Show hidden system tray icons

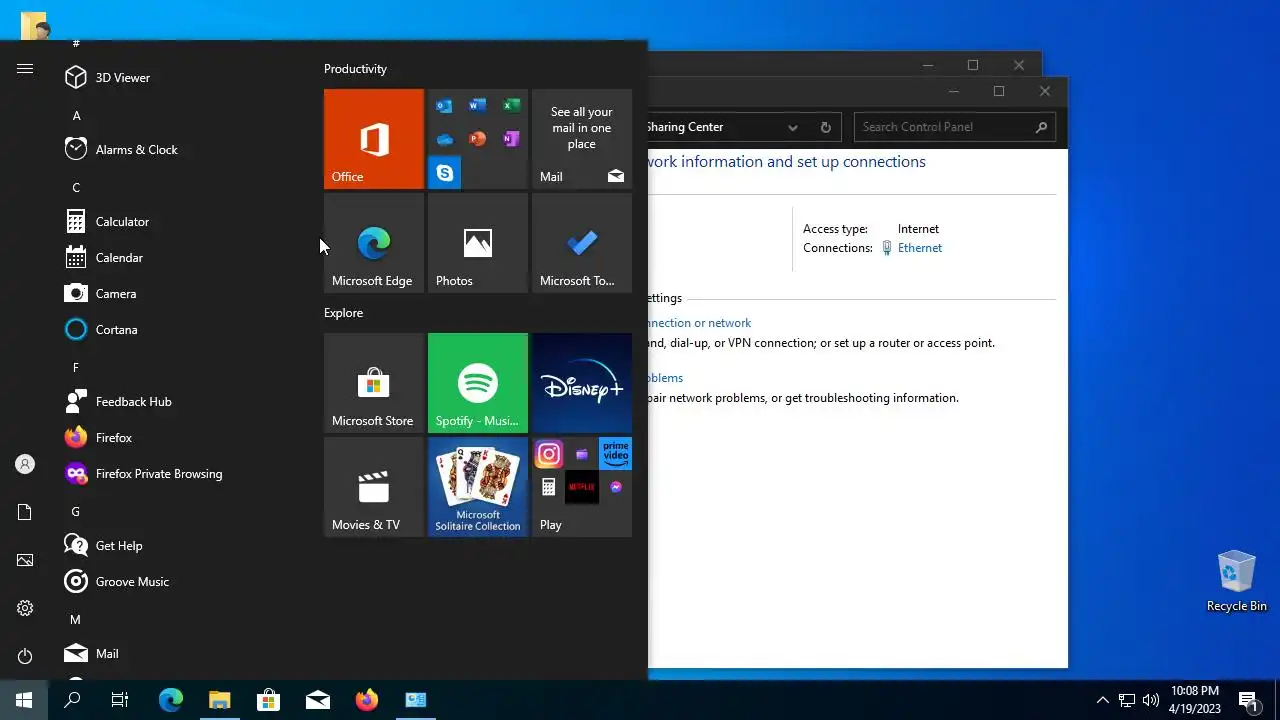1103,700
